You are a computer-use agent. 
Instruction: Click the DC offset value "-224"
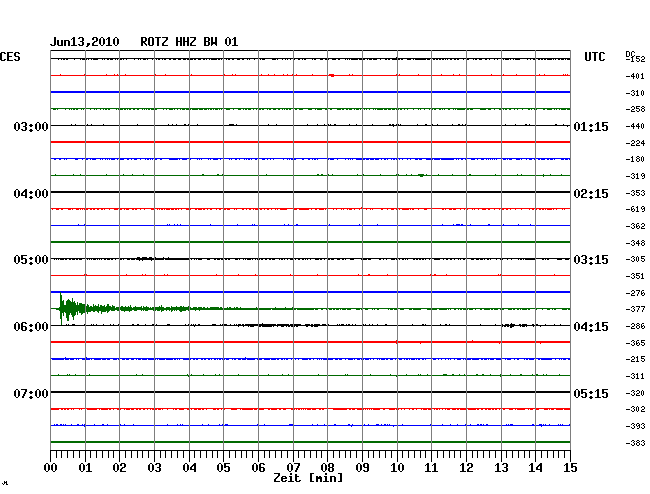pyautogui.click(x=635, y=143)
